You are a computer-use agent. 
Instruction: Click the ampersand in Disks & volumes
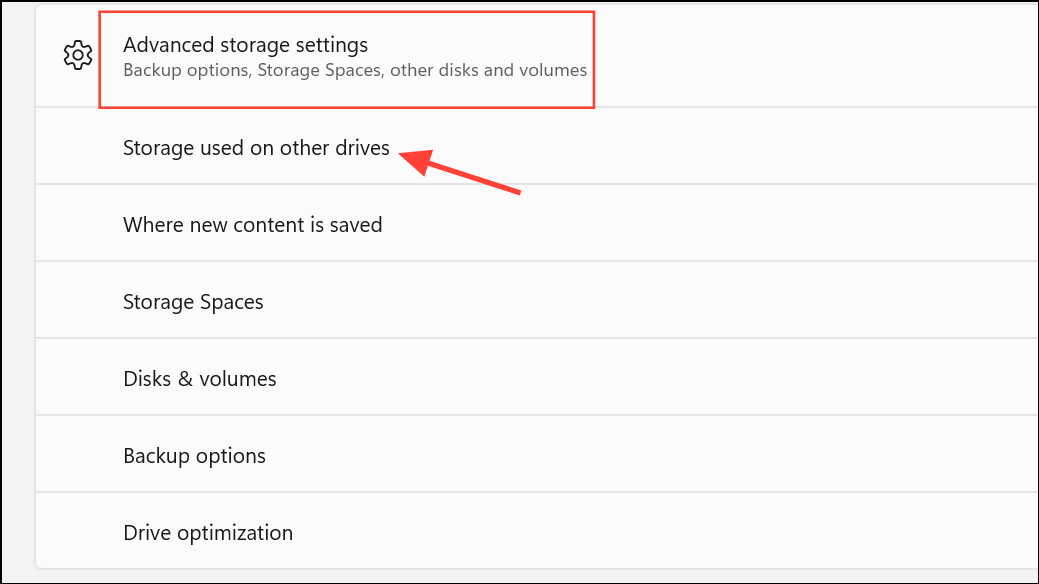(x=187, y=379)
